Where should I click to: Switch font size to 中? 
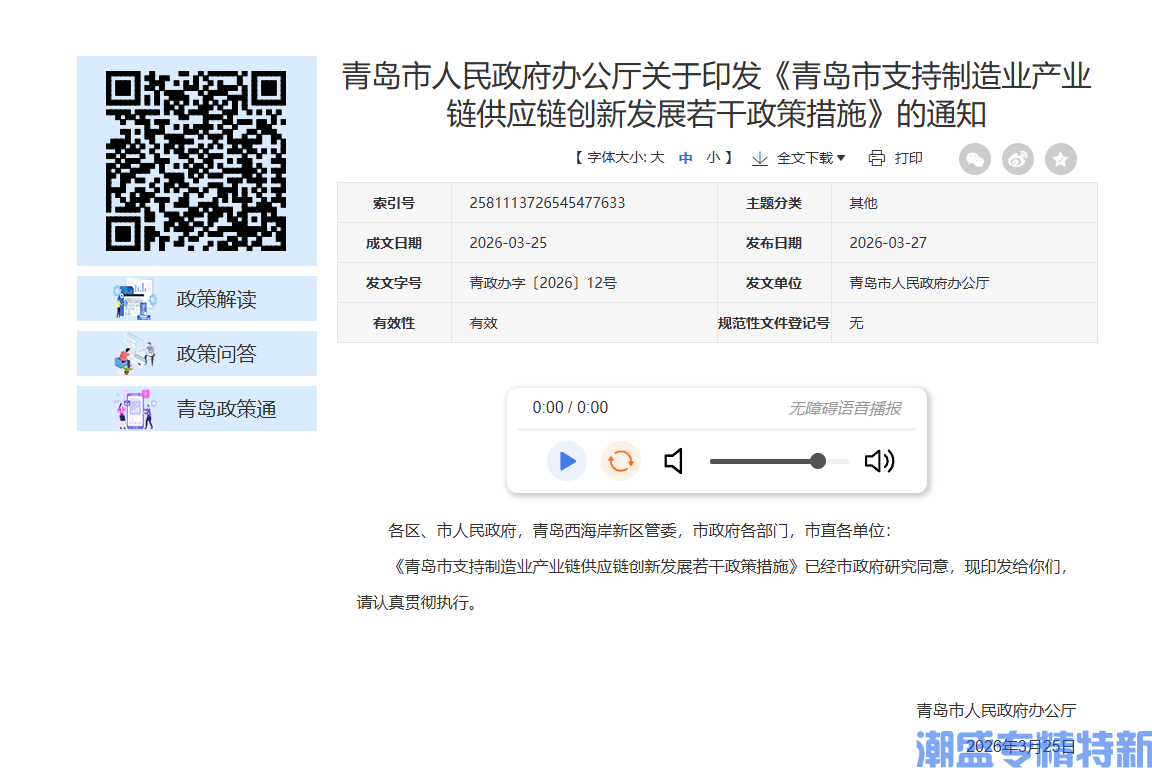pos(685,157)
